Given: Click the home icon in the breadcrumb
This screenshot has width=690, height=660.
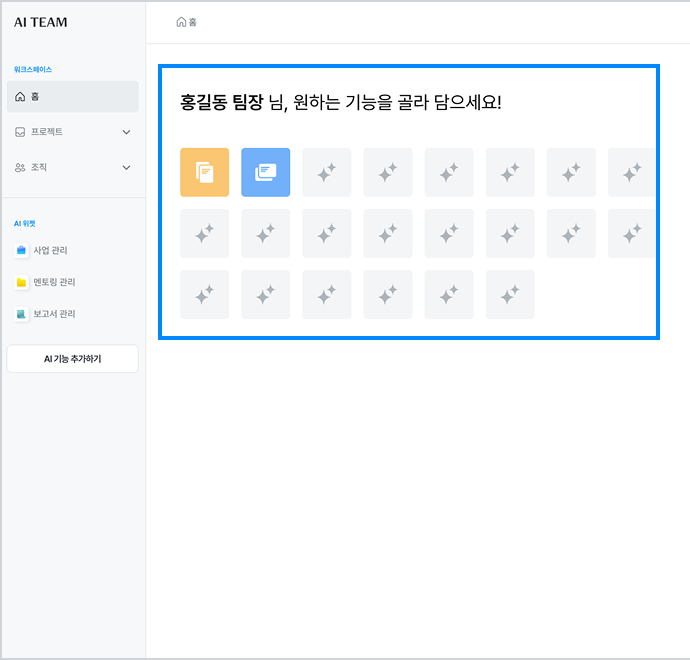Looking at the screenshot, I should 181,22.
